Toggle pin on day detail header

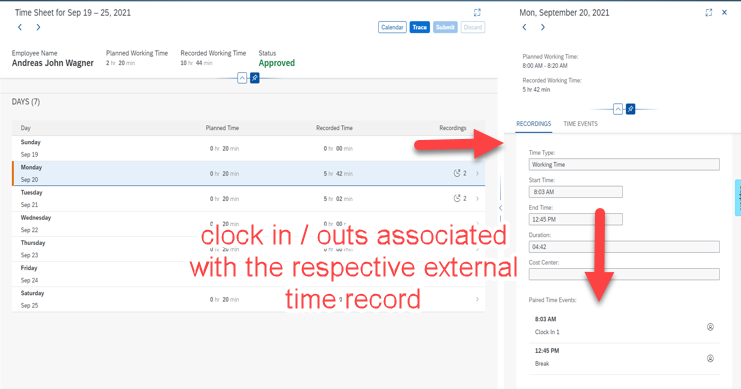click(630, 109)
